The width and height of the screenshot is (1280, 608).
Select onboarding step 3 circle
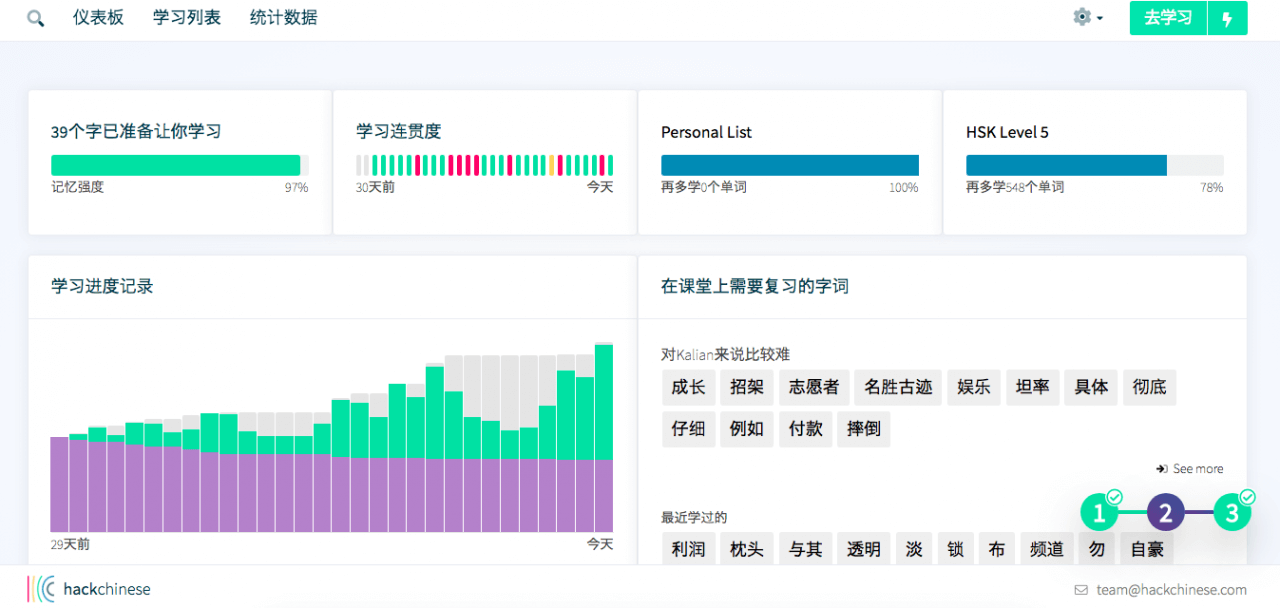pos(1232,513)
